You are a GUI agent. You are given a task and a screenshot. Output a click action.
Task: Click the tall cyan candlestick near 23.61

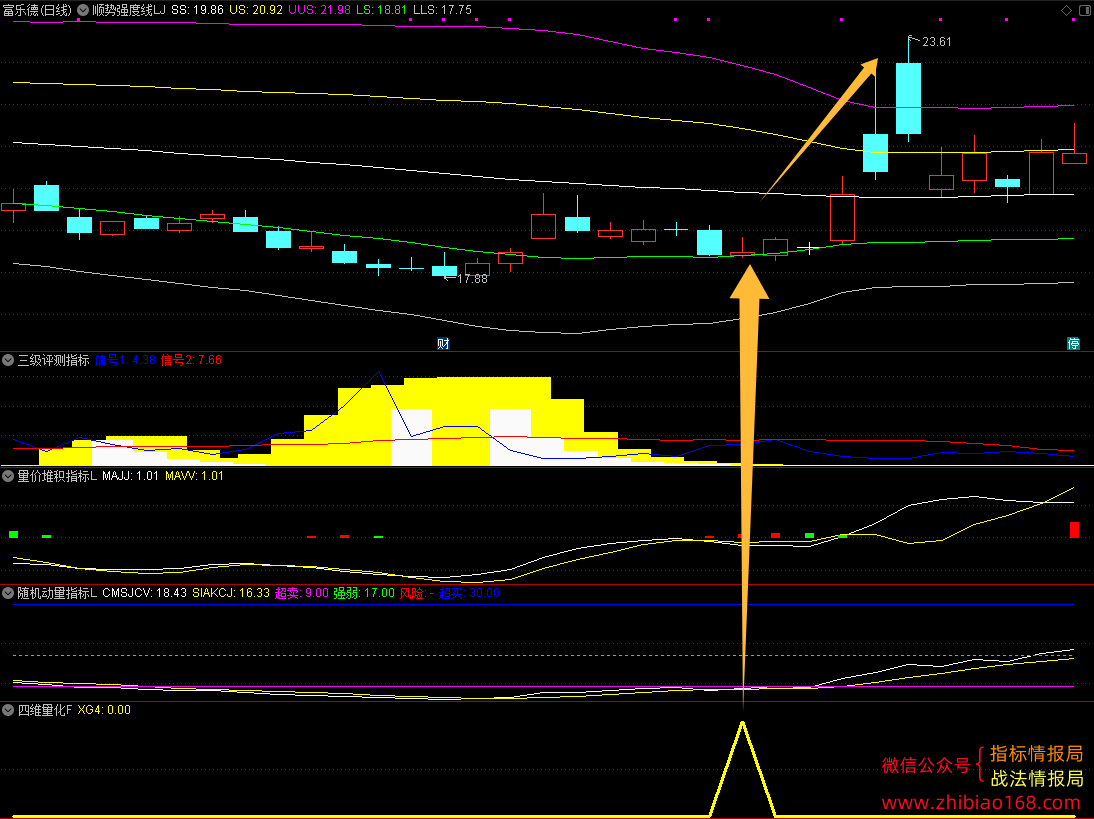coord(908,98)
